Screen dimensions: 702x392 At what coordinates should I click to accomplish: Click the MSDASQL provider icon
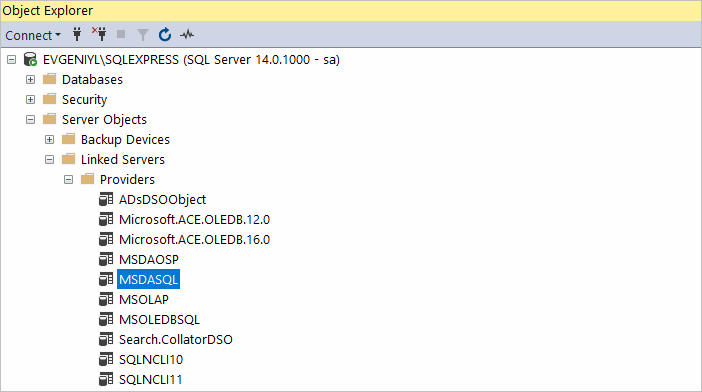pos(106,279)
